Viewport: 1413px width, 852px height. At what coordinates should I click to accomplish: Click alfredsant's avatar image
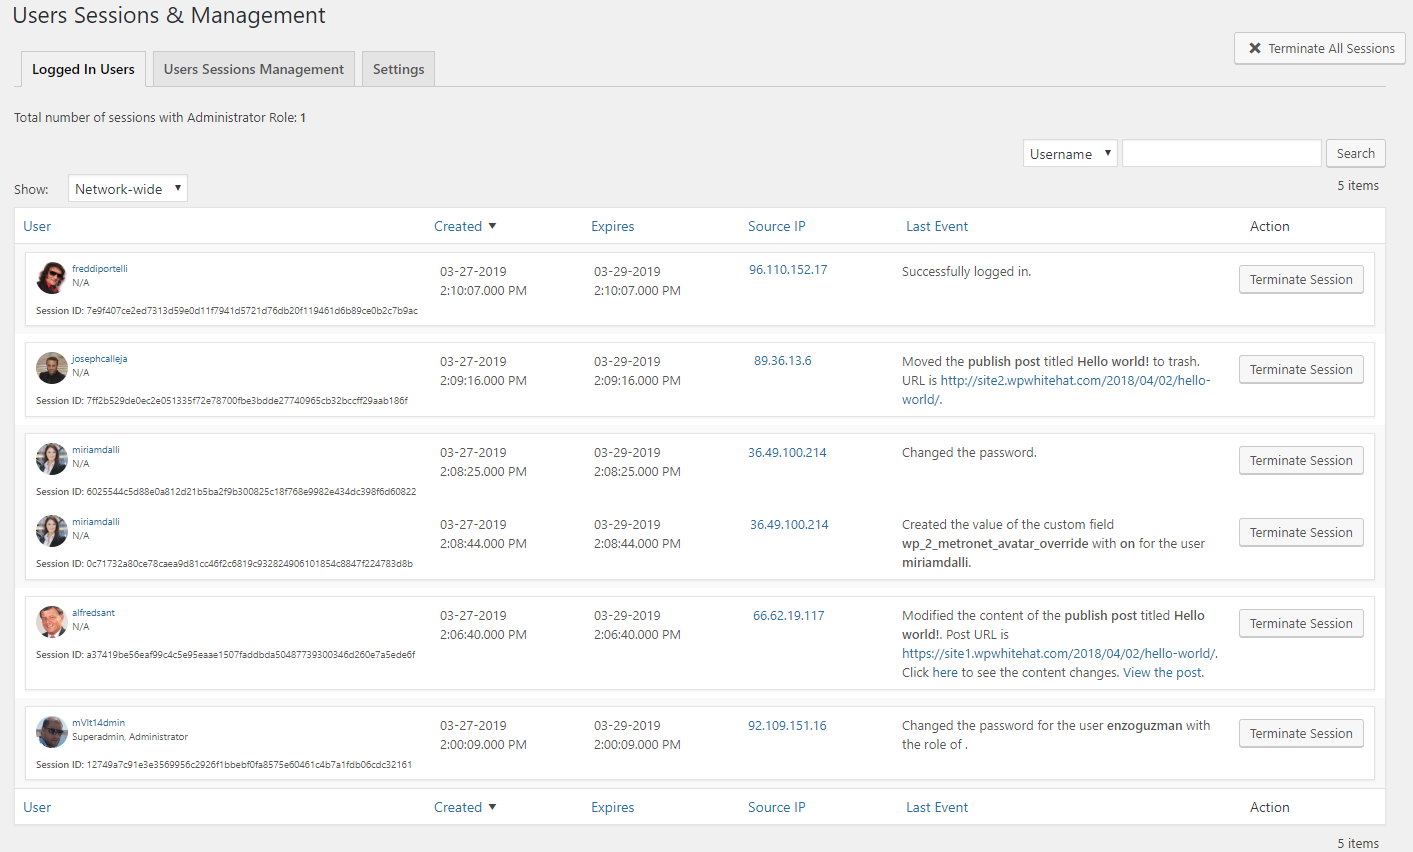(52, 622)
